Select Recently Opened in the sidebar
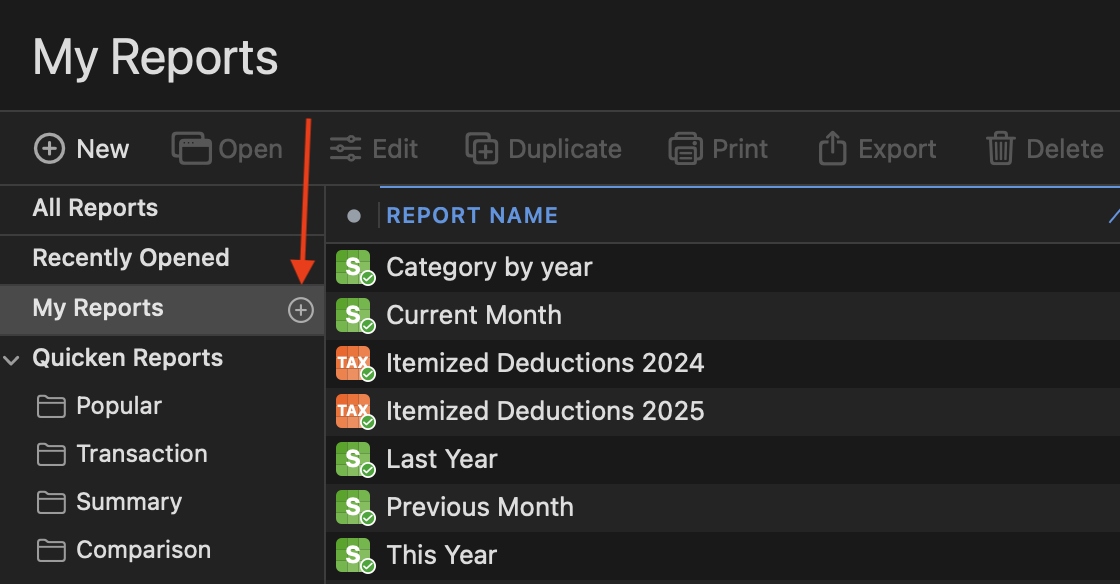The width and height of the screenshot is (1120, 584). click(131, 258)
